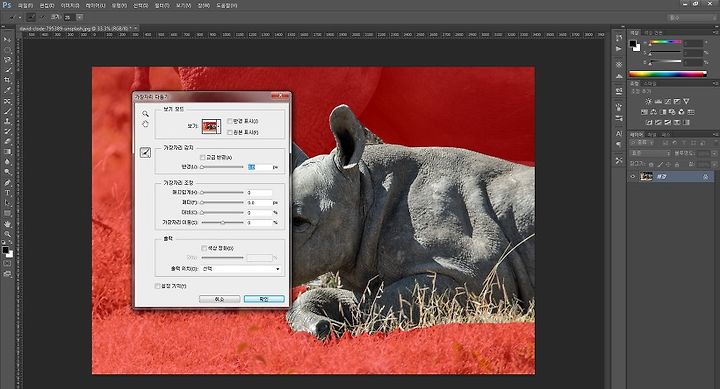Image resolution: width=720 pixels, height=389 pixels.
Task: Hide the background layer with eye icon
Action: pyautogui.click(x=633, y=177)
